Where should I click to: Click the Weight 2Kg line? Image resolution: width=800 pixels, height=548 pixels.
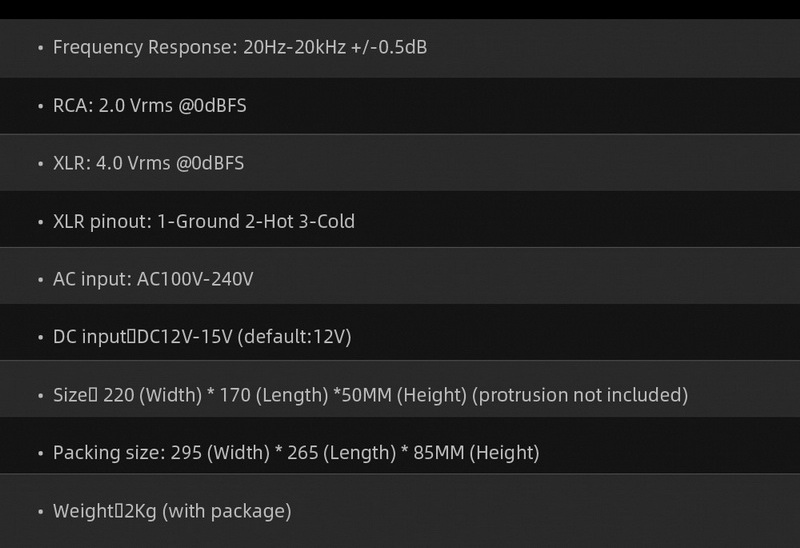172,511
